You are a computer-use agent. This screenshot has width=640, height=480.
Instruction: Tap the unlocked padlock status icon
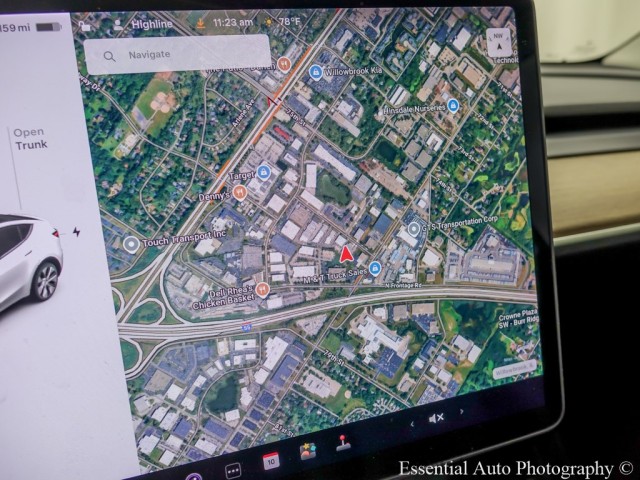coord(84,26)
